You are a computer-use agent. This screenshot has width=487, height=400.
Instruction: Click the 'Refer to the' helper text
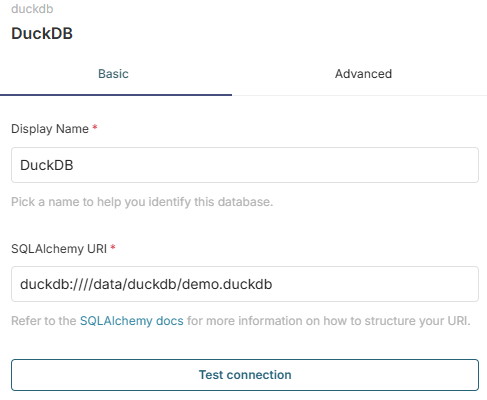[x=44, y=321]
